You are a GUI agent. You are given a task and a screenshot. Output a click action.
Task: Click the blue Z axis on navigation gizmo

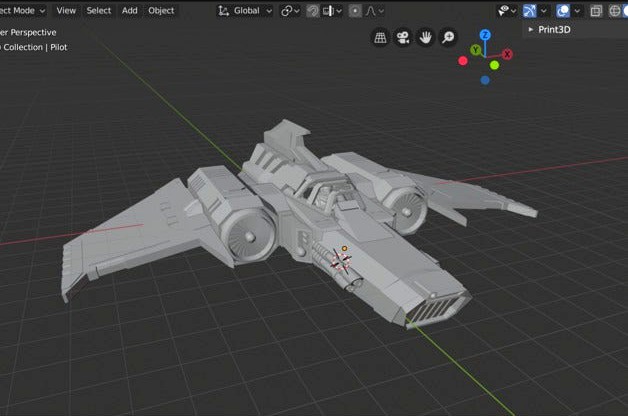[485, 35]
